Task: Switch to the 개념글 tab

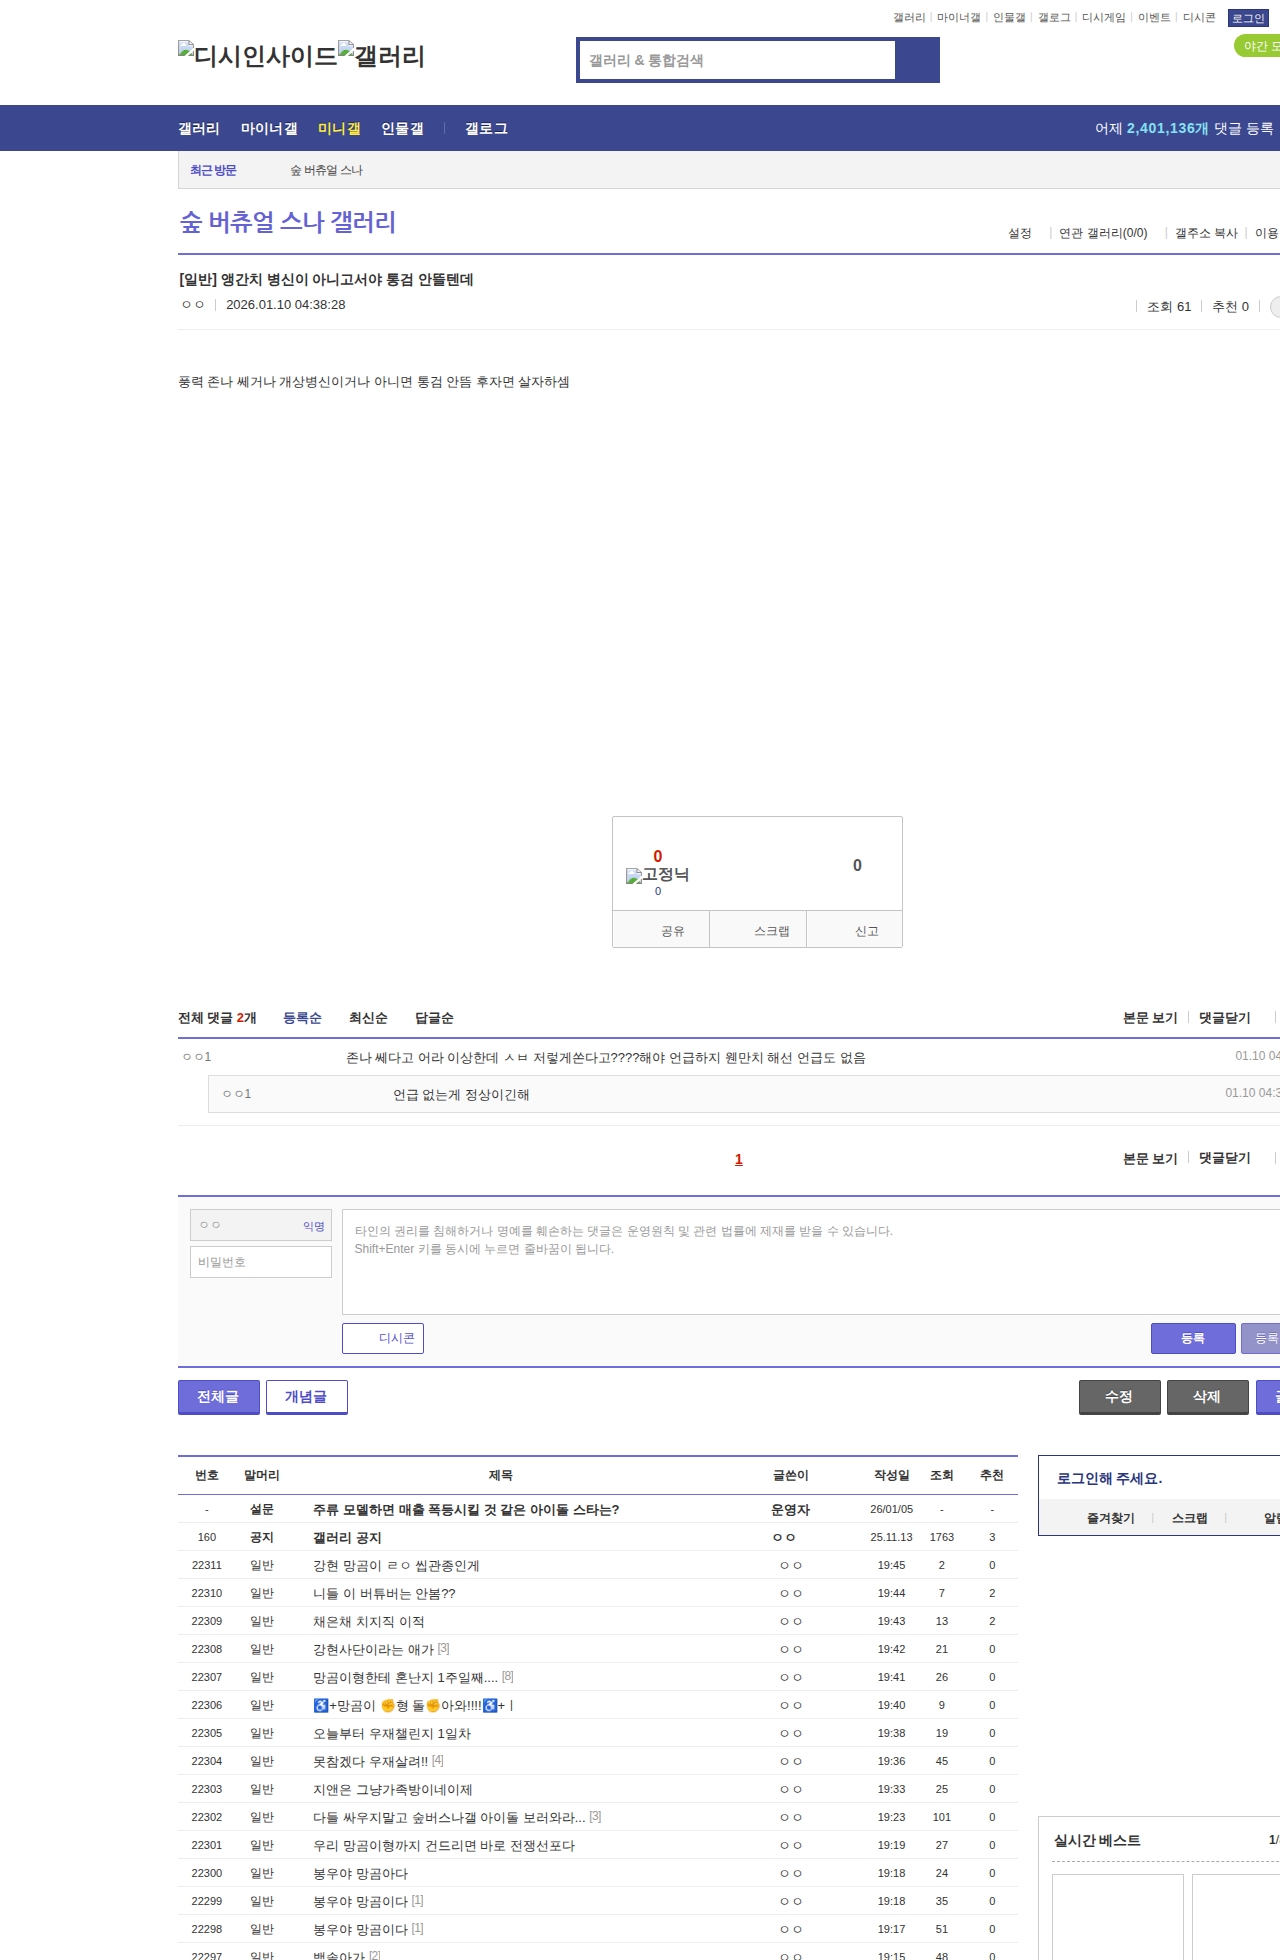Action: click(306, 1397)
